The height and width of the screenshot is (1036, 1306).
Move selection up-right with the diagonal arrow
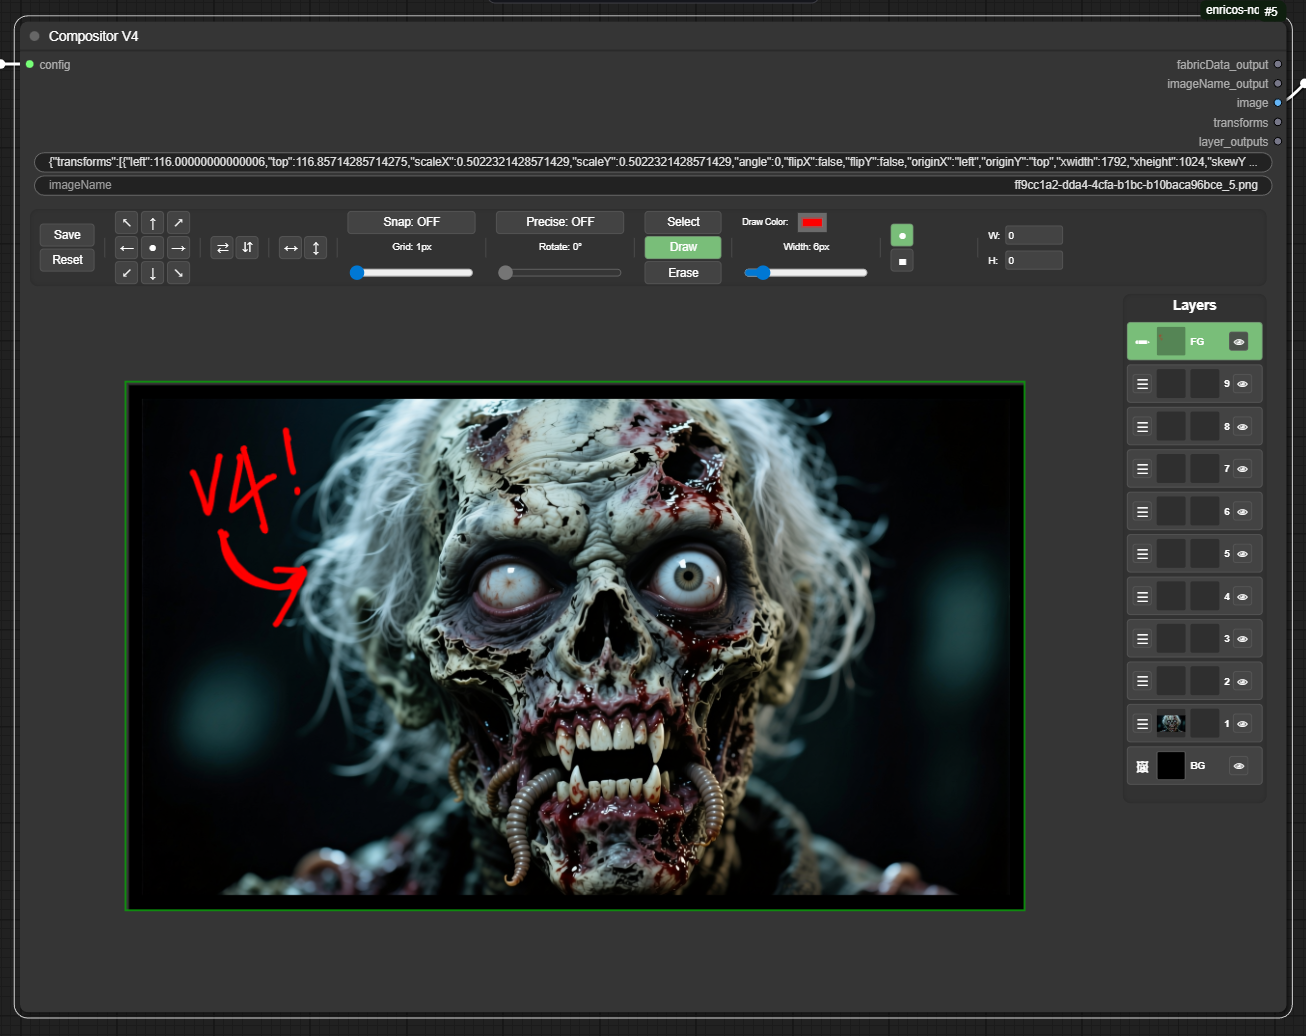tap(178, 222)
